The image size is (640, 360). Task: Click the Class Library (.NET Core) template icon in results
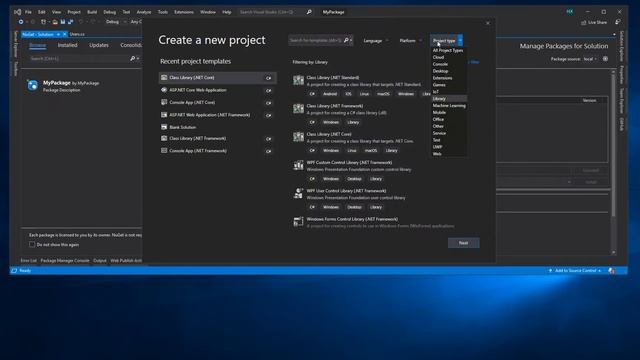tap(298, 137)
